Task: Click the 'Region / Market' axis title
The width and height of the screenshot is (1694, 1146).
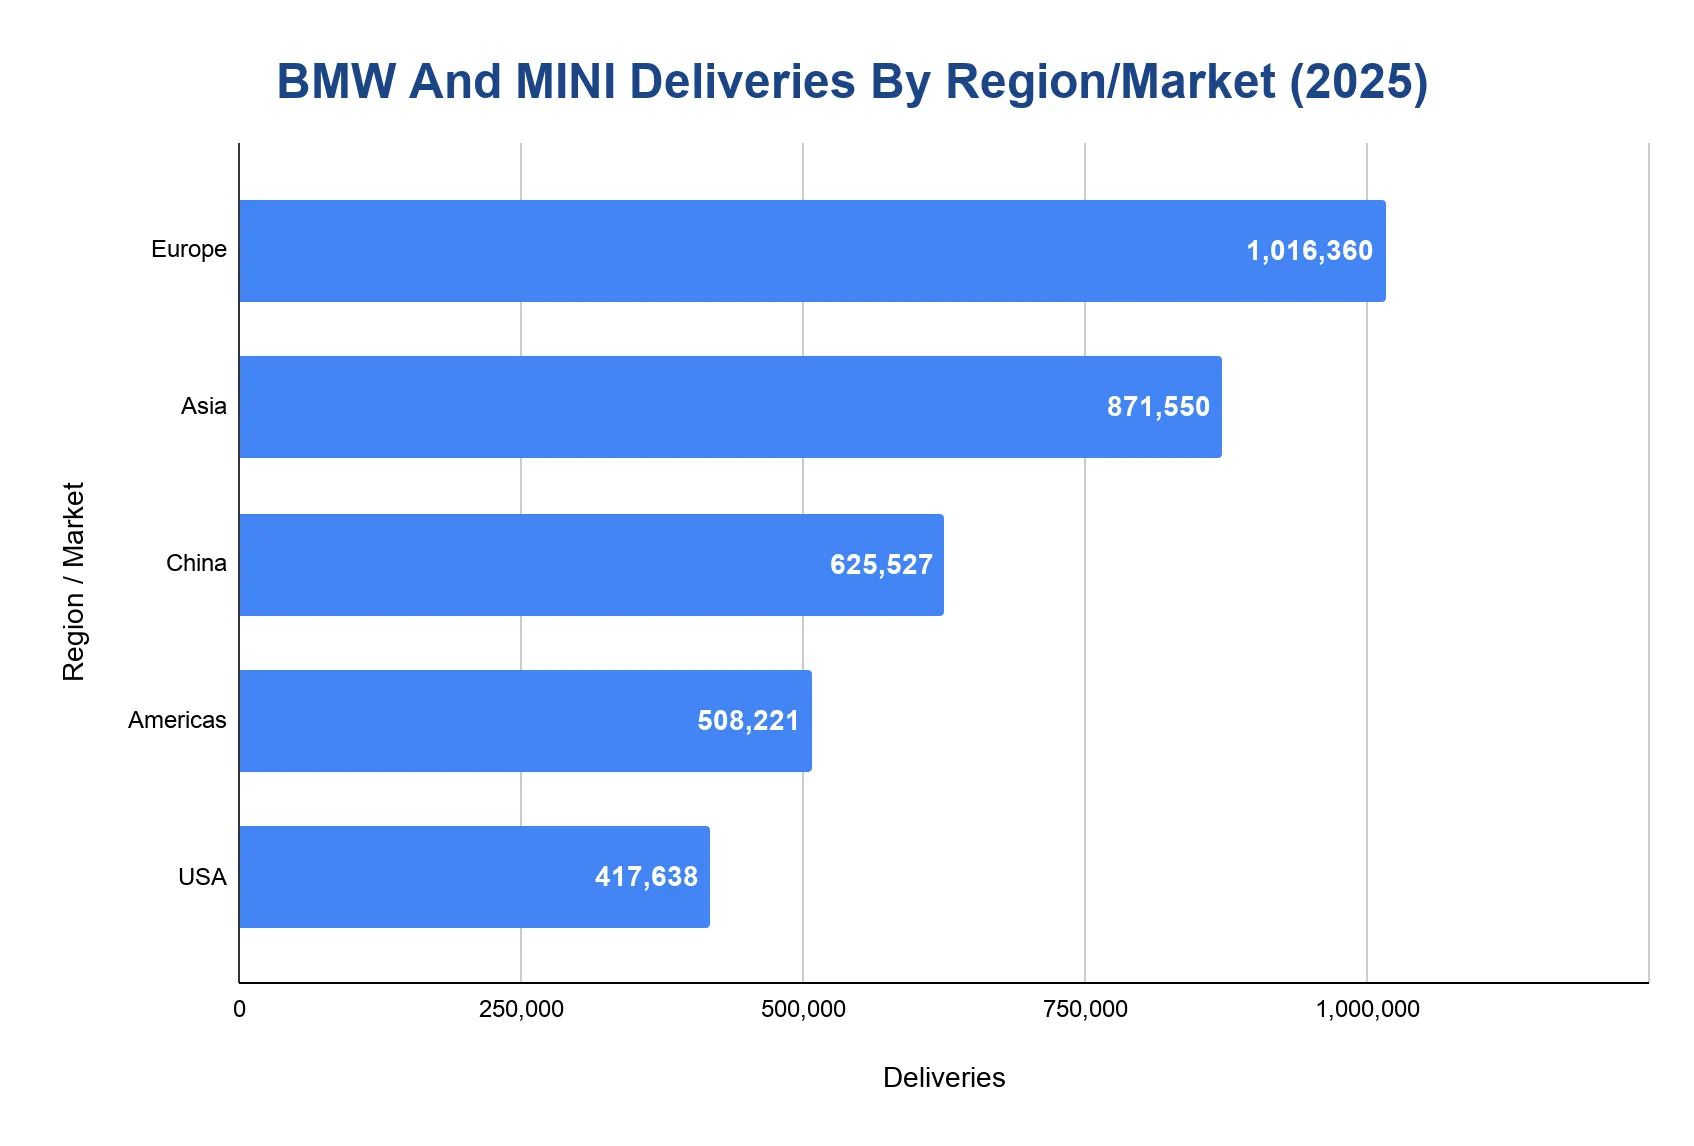Action: [x=74, y=582]
